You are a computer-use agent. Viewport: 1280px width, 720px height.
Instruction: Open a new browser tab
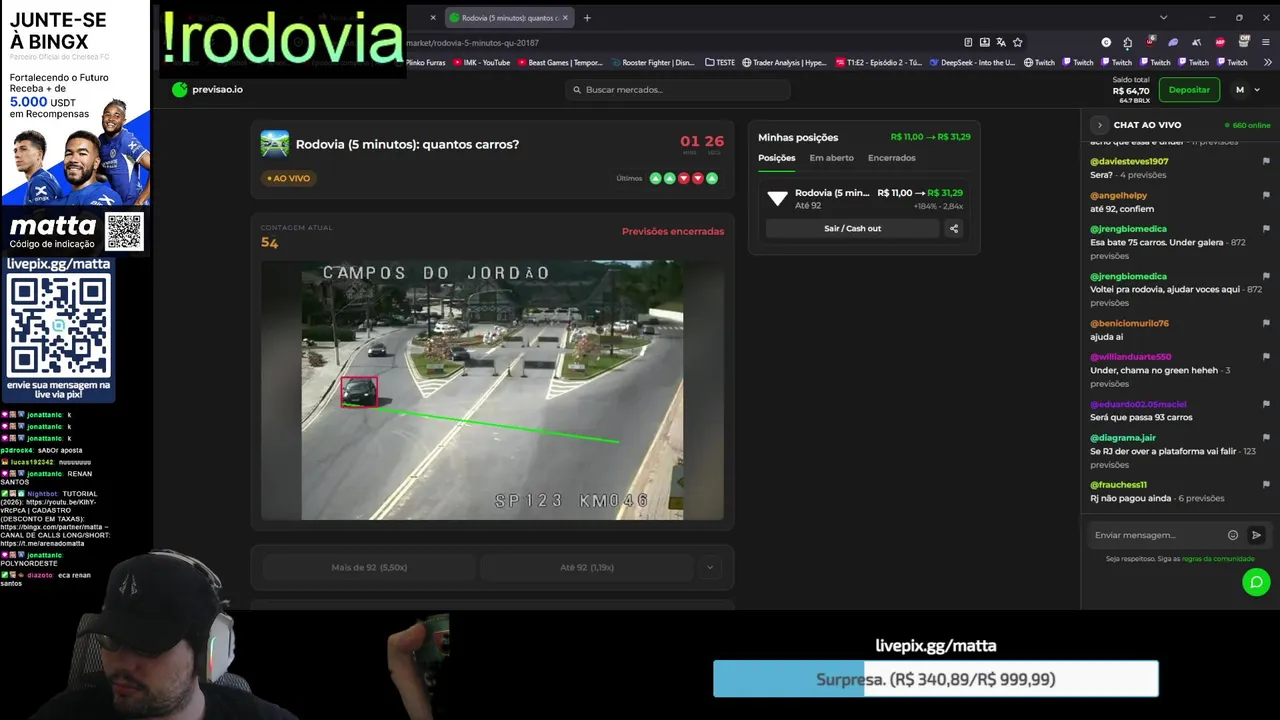[587, 18]
